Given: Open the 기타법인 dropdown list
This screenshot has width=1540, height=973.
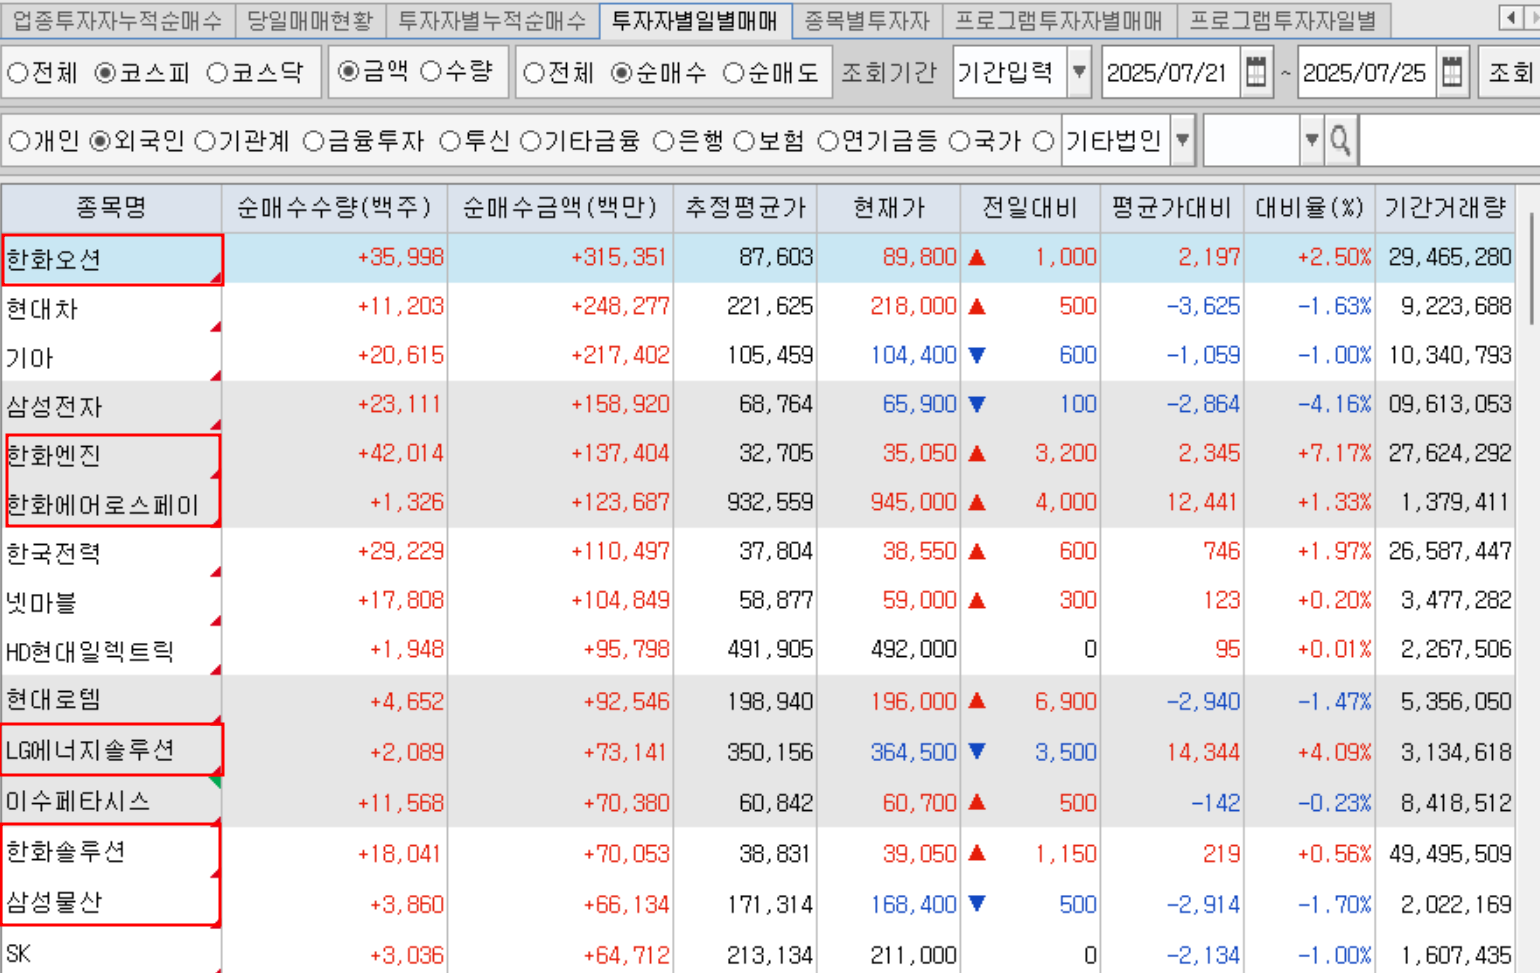Looking at the screenshot, I should point(1182,141).
